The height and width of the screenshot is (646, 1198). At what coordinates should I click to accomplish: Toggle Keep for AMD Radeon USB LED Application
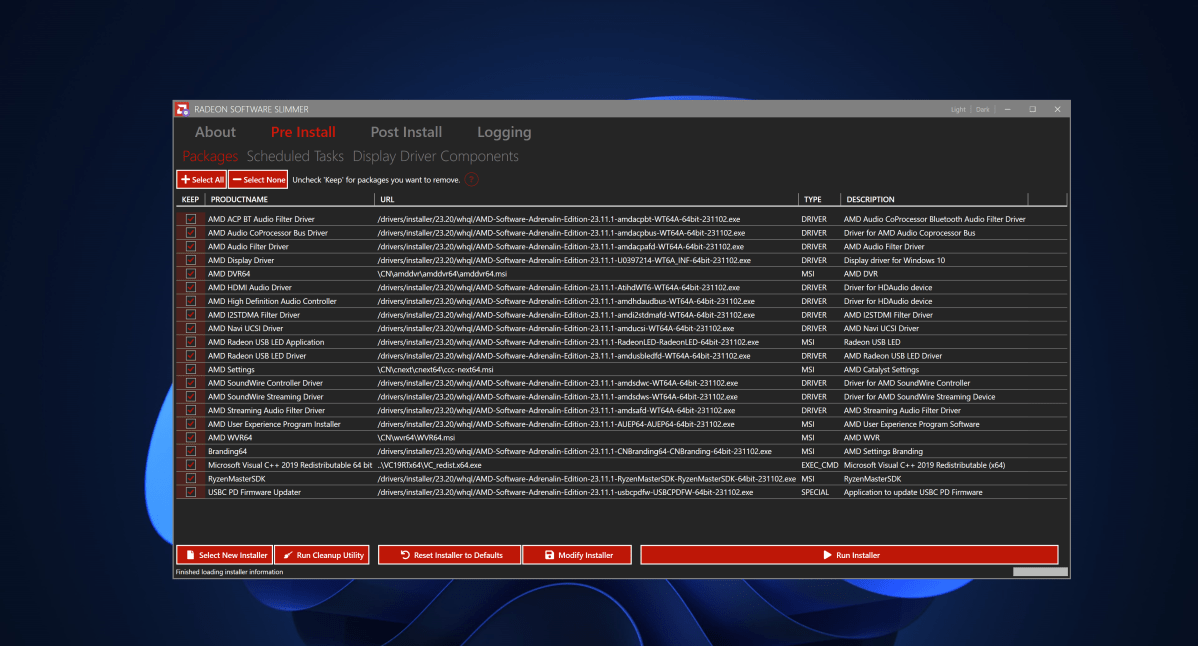tap(191, 342)
